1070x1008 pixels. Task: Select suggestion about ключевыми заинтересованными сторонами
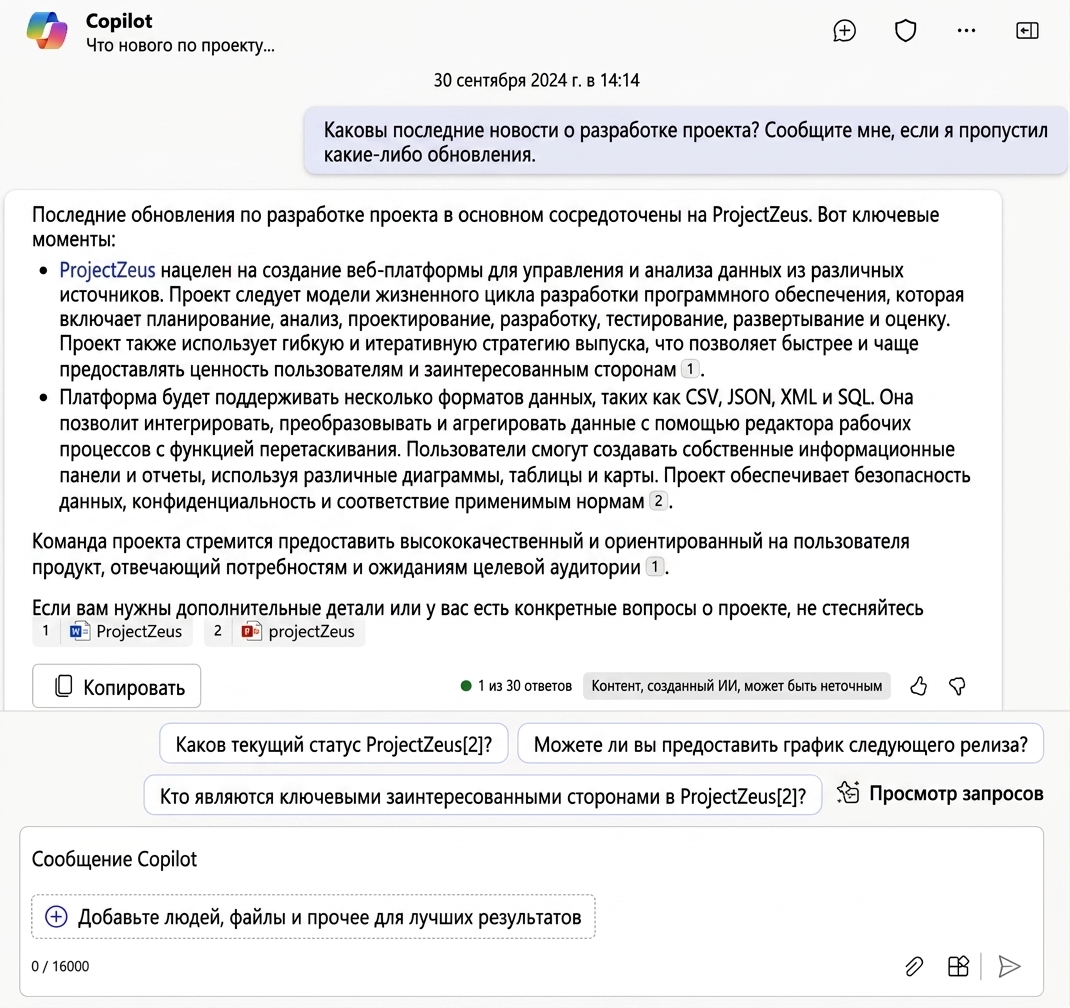point(482,795)
